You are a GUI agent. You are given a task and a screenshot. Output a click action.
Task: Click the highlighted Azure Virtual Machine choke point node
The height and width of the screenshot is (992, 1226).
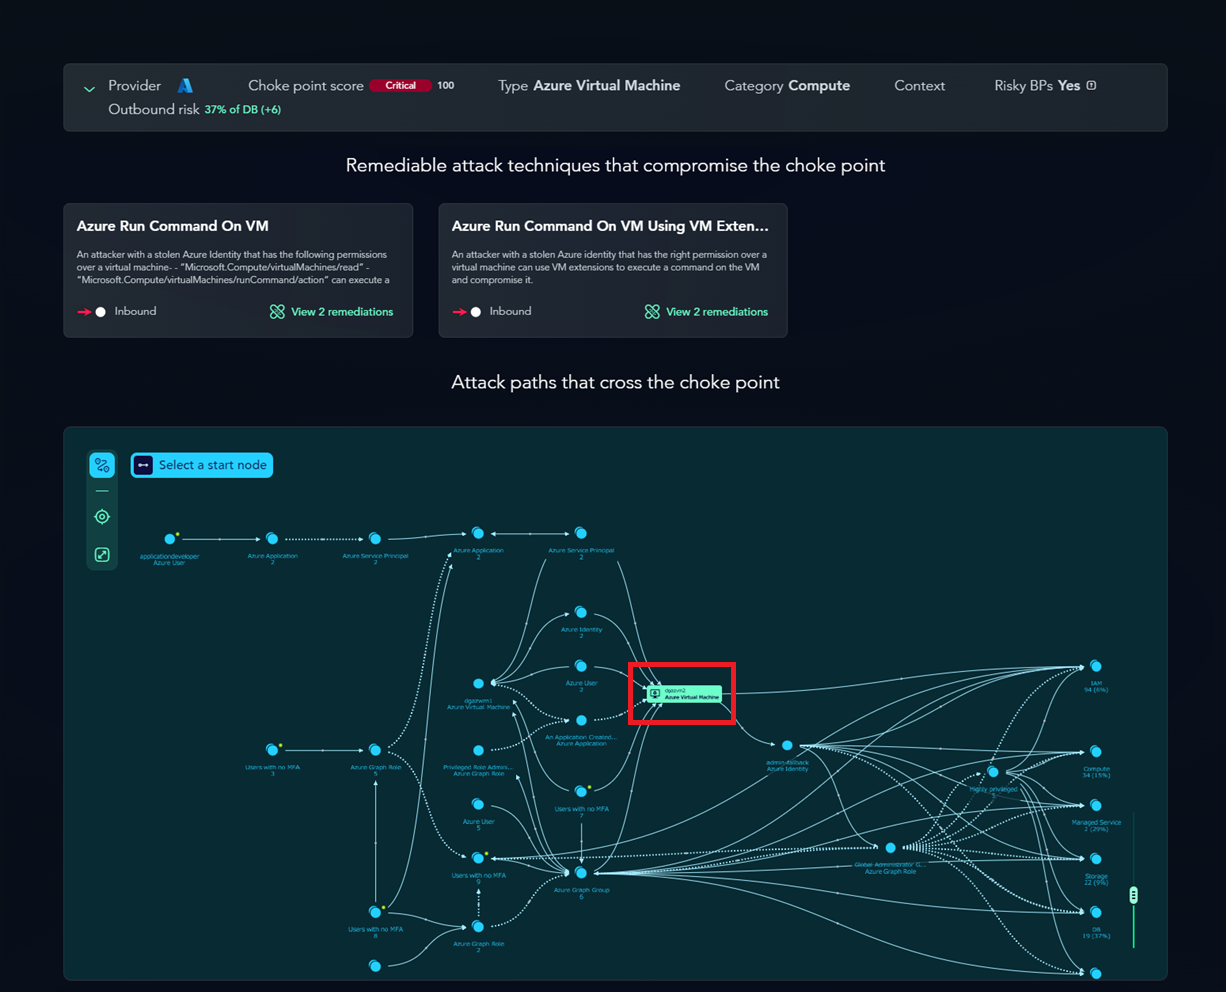(684, 693)
